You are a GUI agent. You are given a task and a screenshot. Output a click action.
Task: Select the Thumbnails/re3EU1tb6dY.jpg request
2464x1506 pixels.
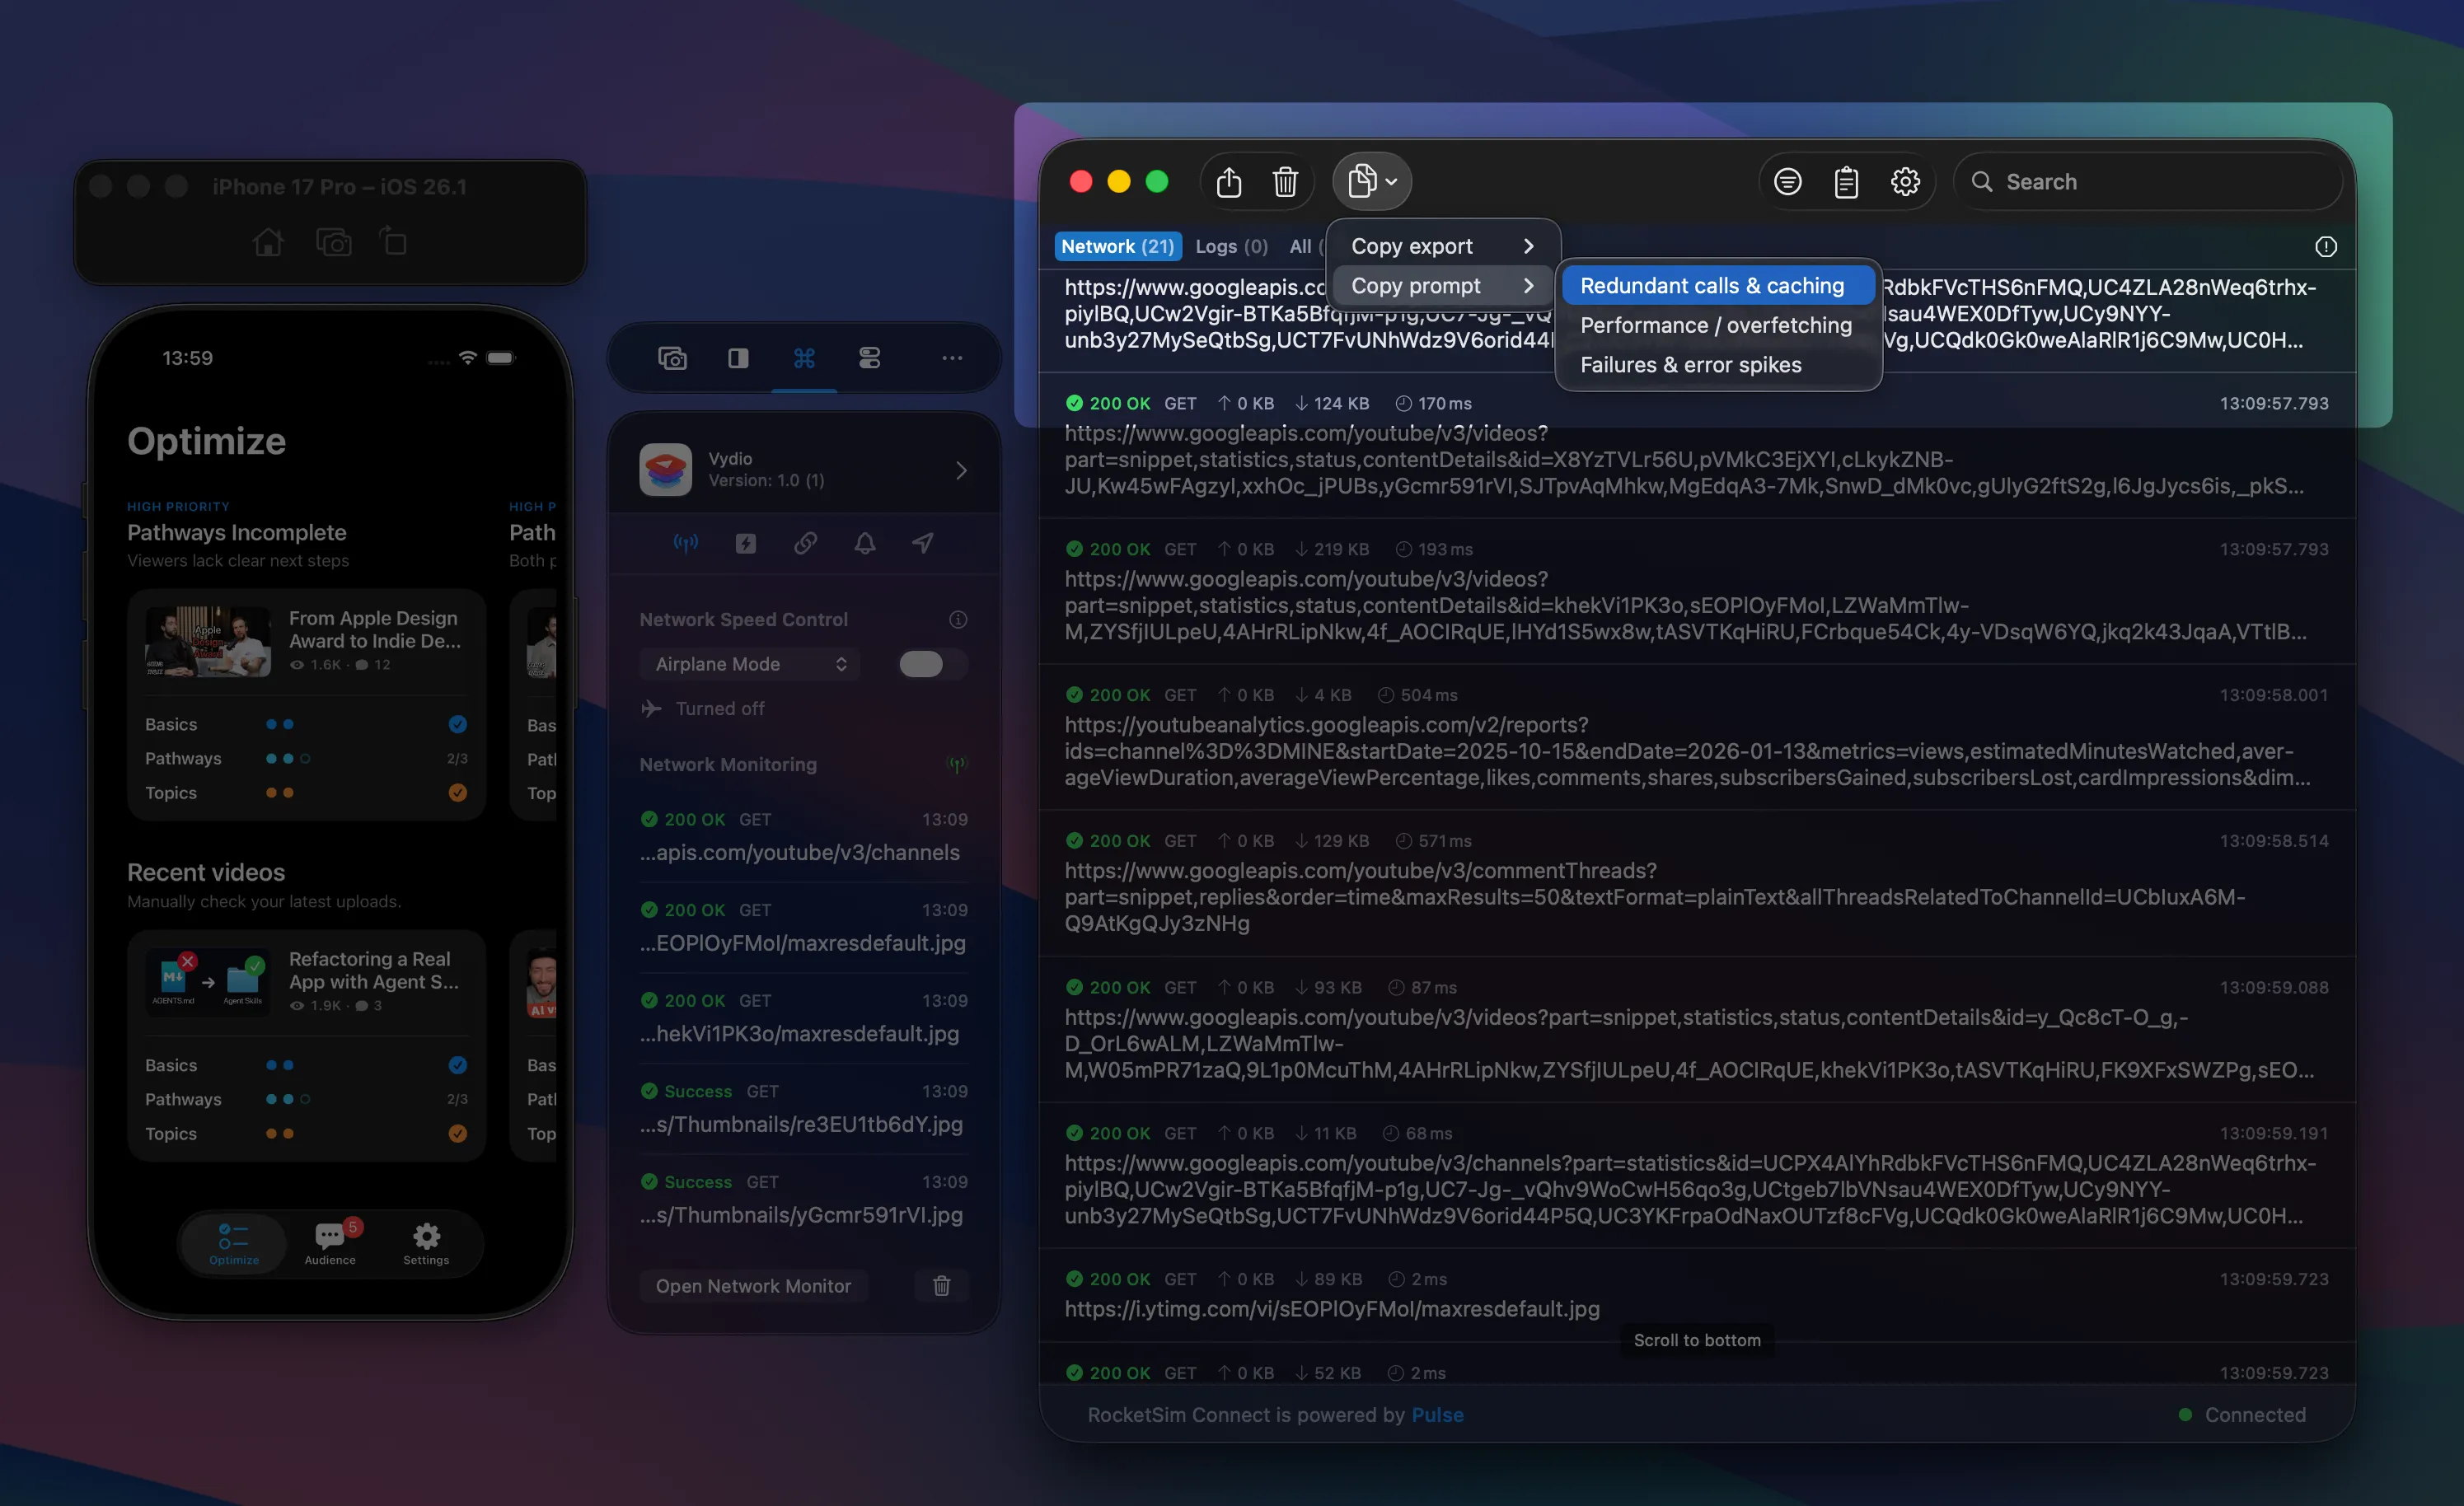(804, 1109)
